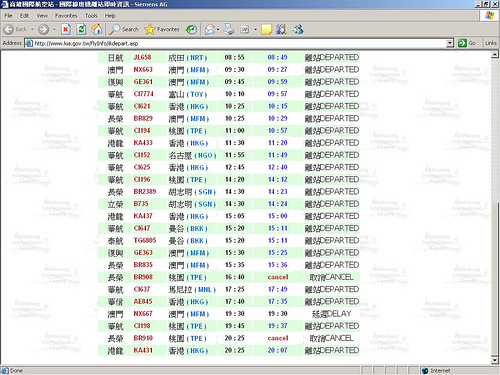Open the Mail dropdown arrow
500x375 pixels.
click(x=218, y=30)
